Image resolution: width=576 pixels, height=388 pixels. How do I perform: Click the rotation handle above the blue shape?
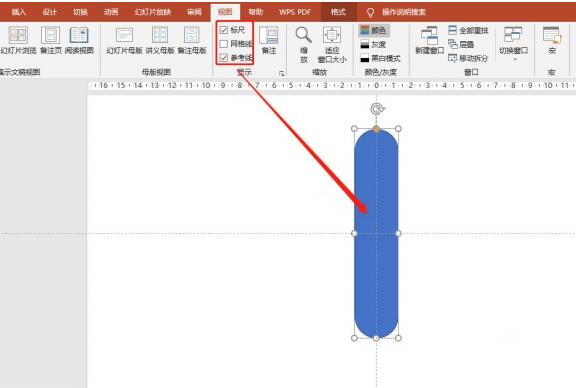377,109
